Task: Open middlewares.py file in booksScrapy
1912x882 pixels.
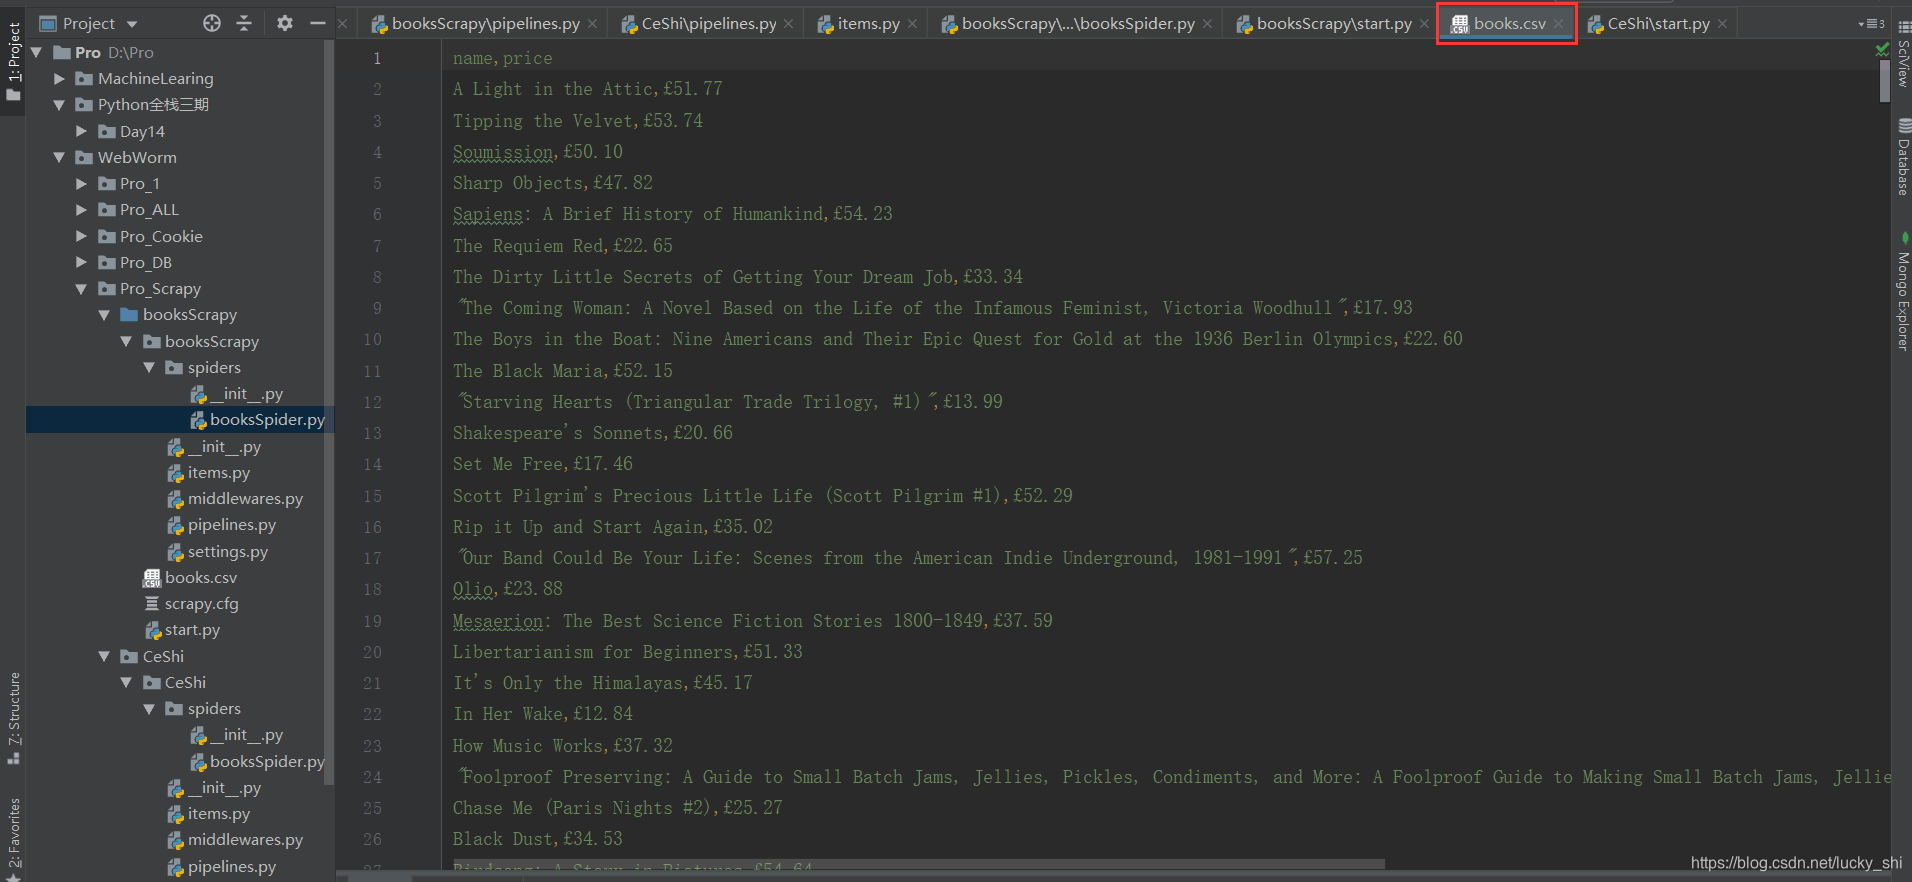Action: (x=235, y=498)
